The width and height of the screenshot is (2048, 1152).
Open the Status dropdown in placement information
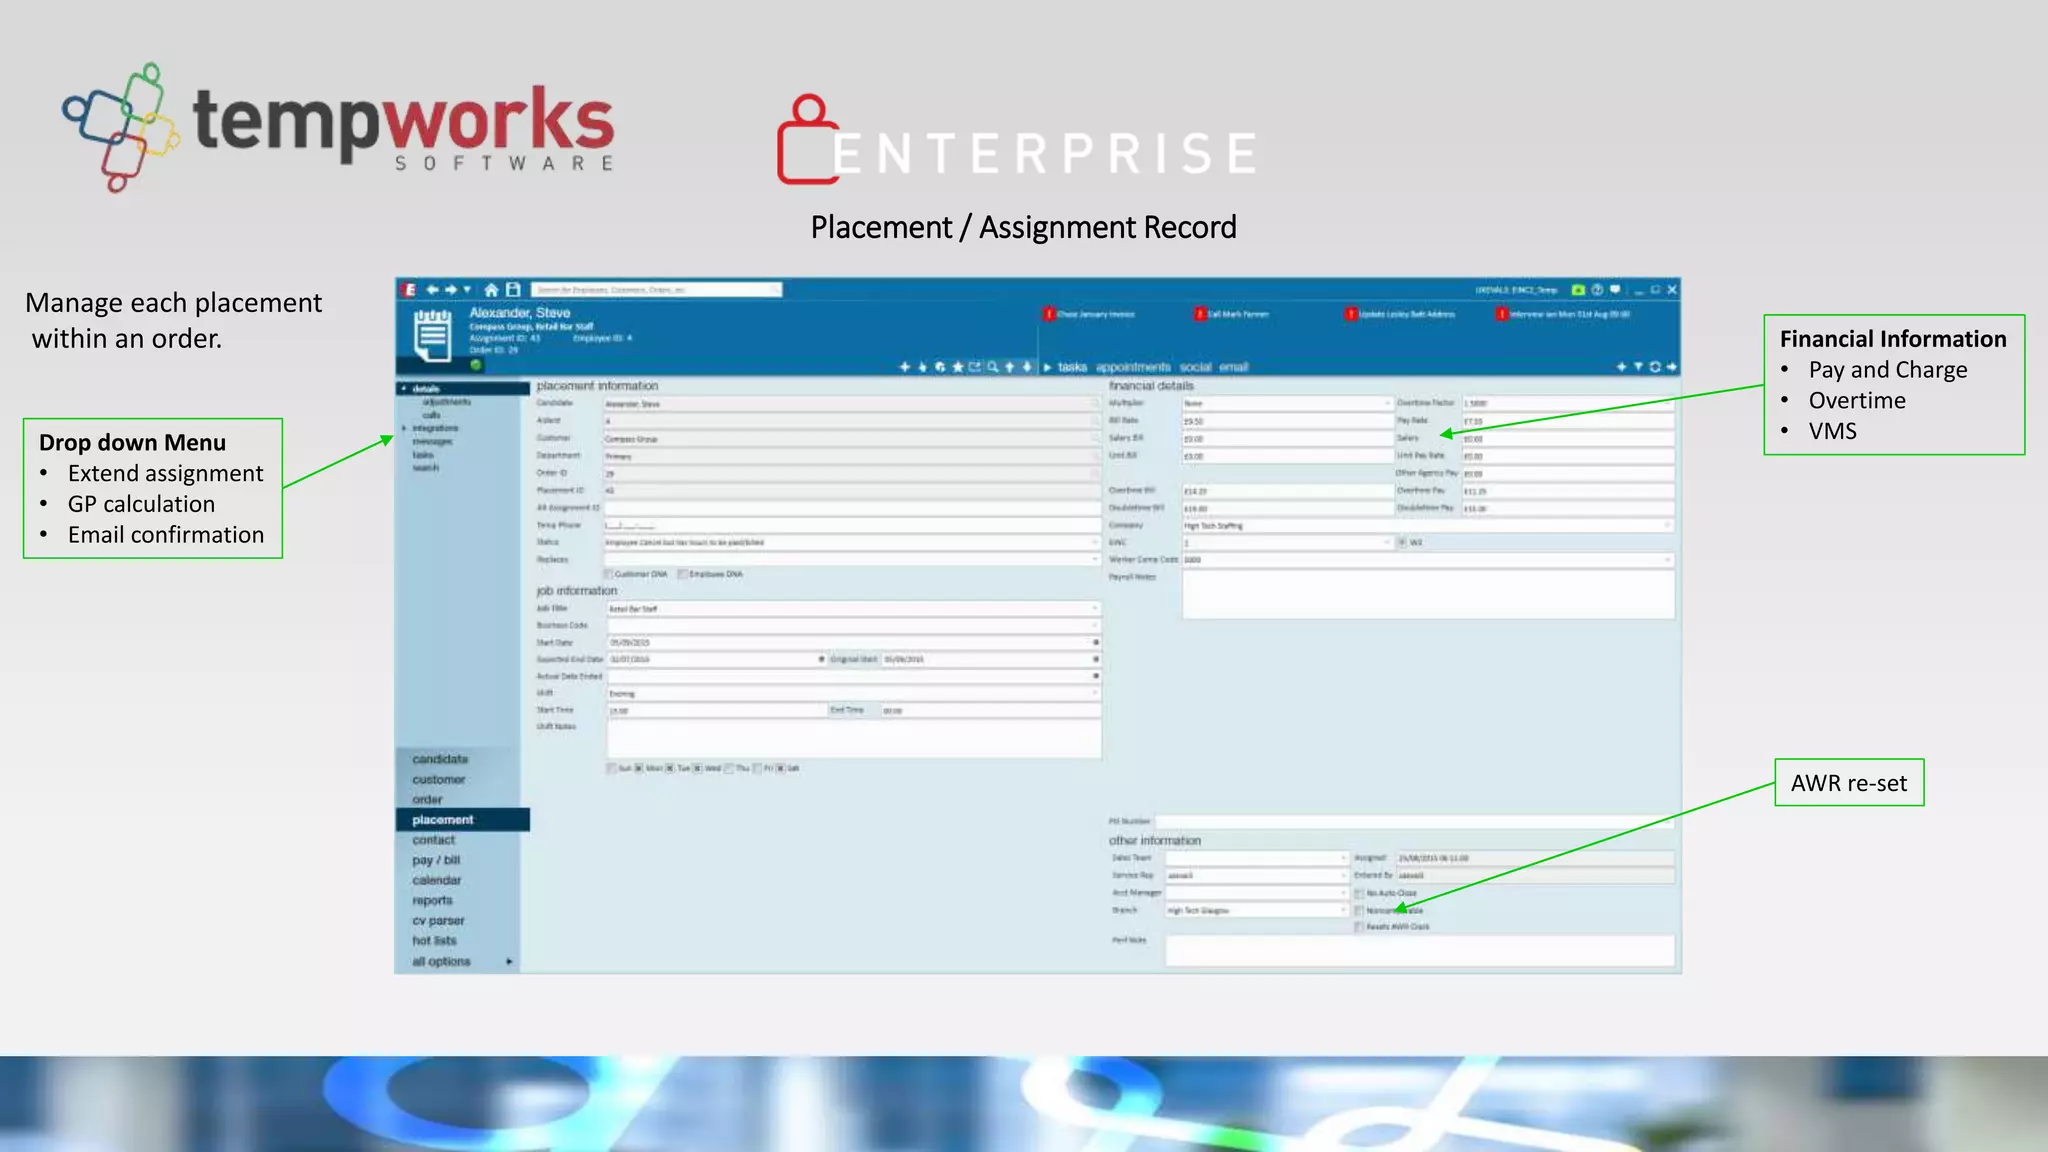[851, 542]
